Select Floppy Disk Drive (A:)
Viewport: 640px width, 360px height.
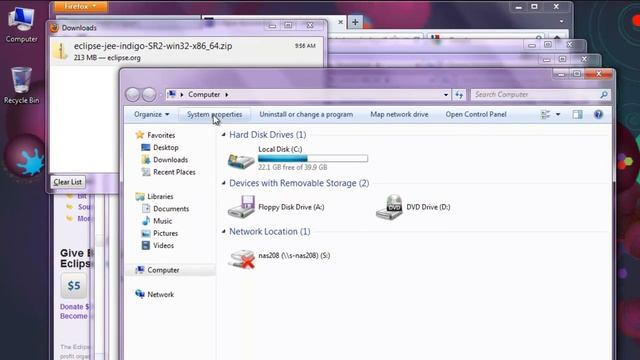(x=276, y=207)
